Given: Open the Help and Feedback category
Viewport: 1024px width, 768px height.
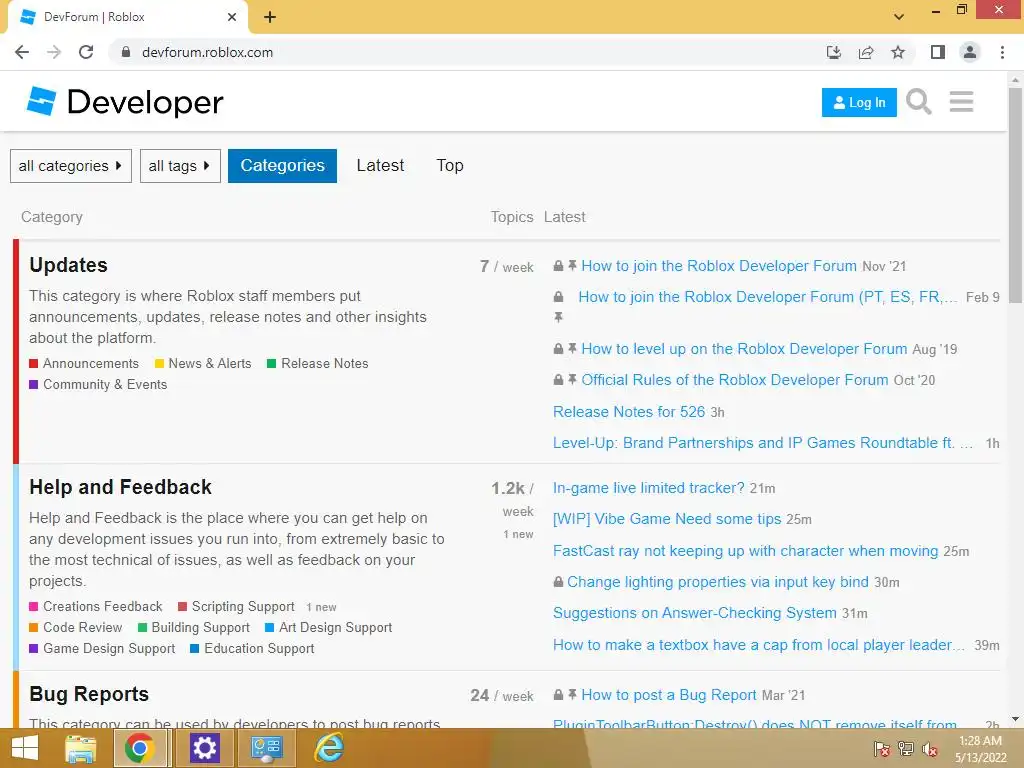Looking at the screenshot, I should click(x=120, y=487).
